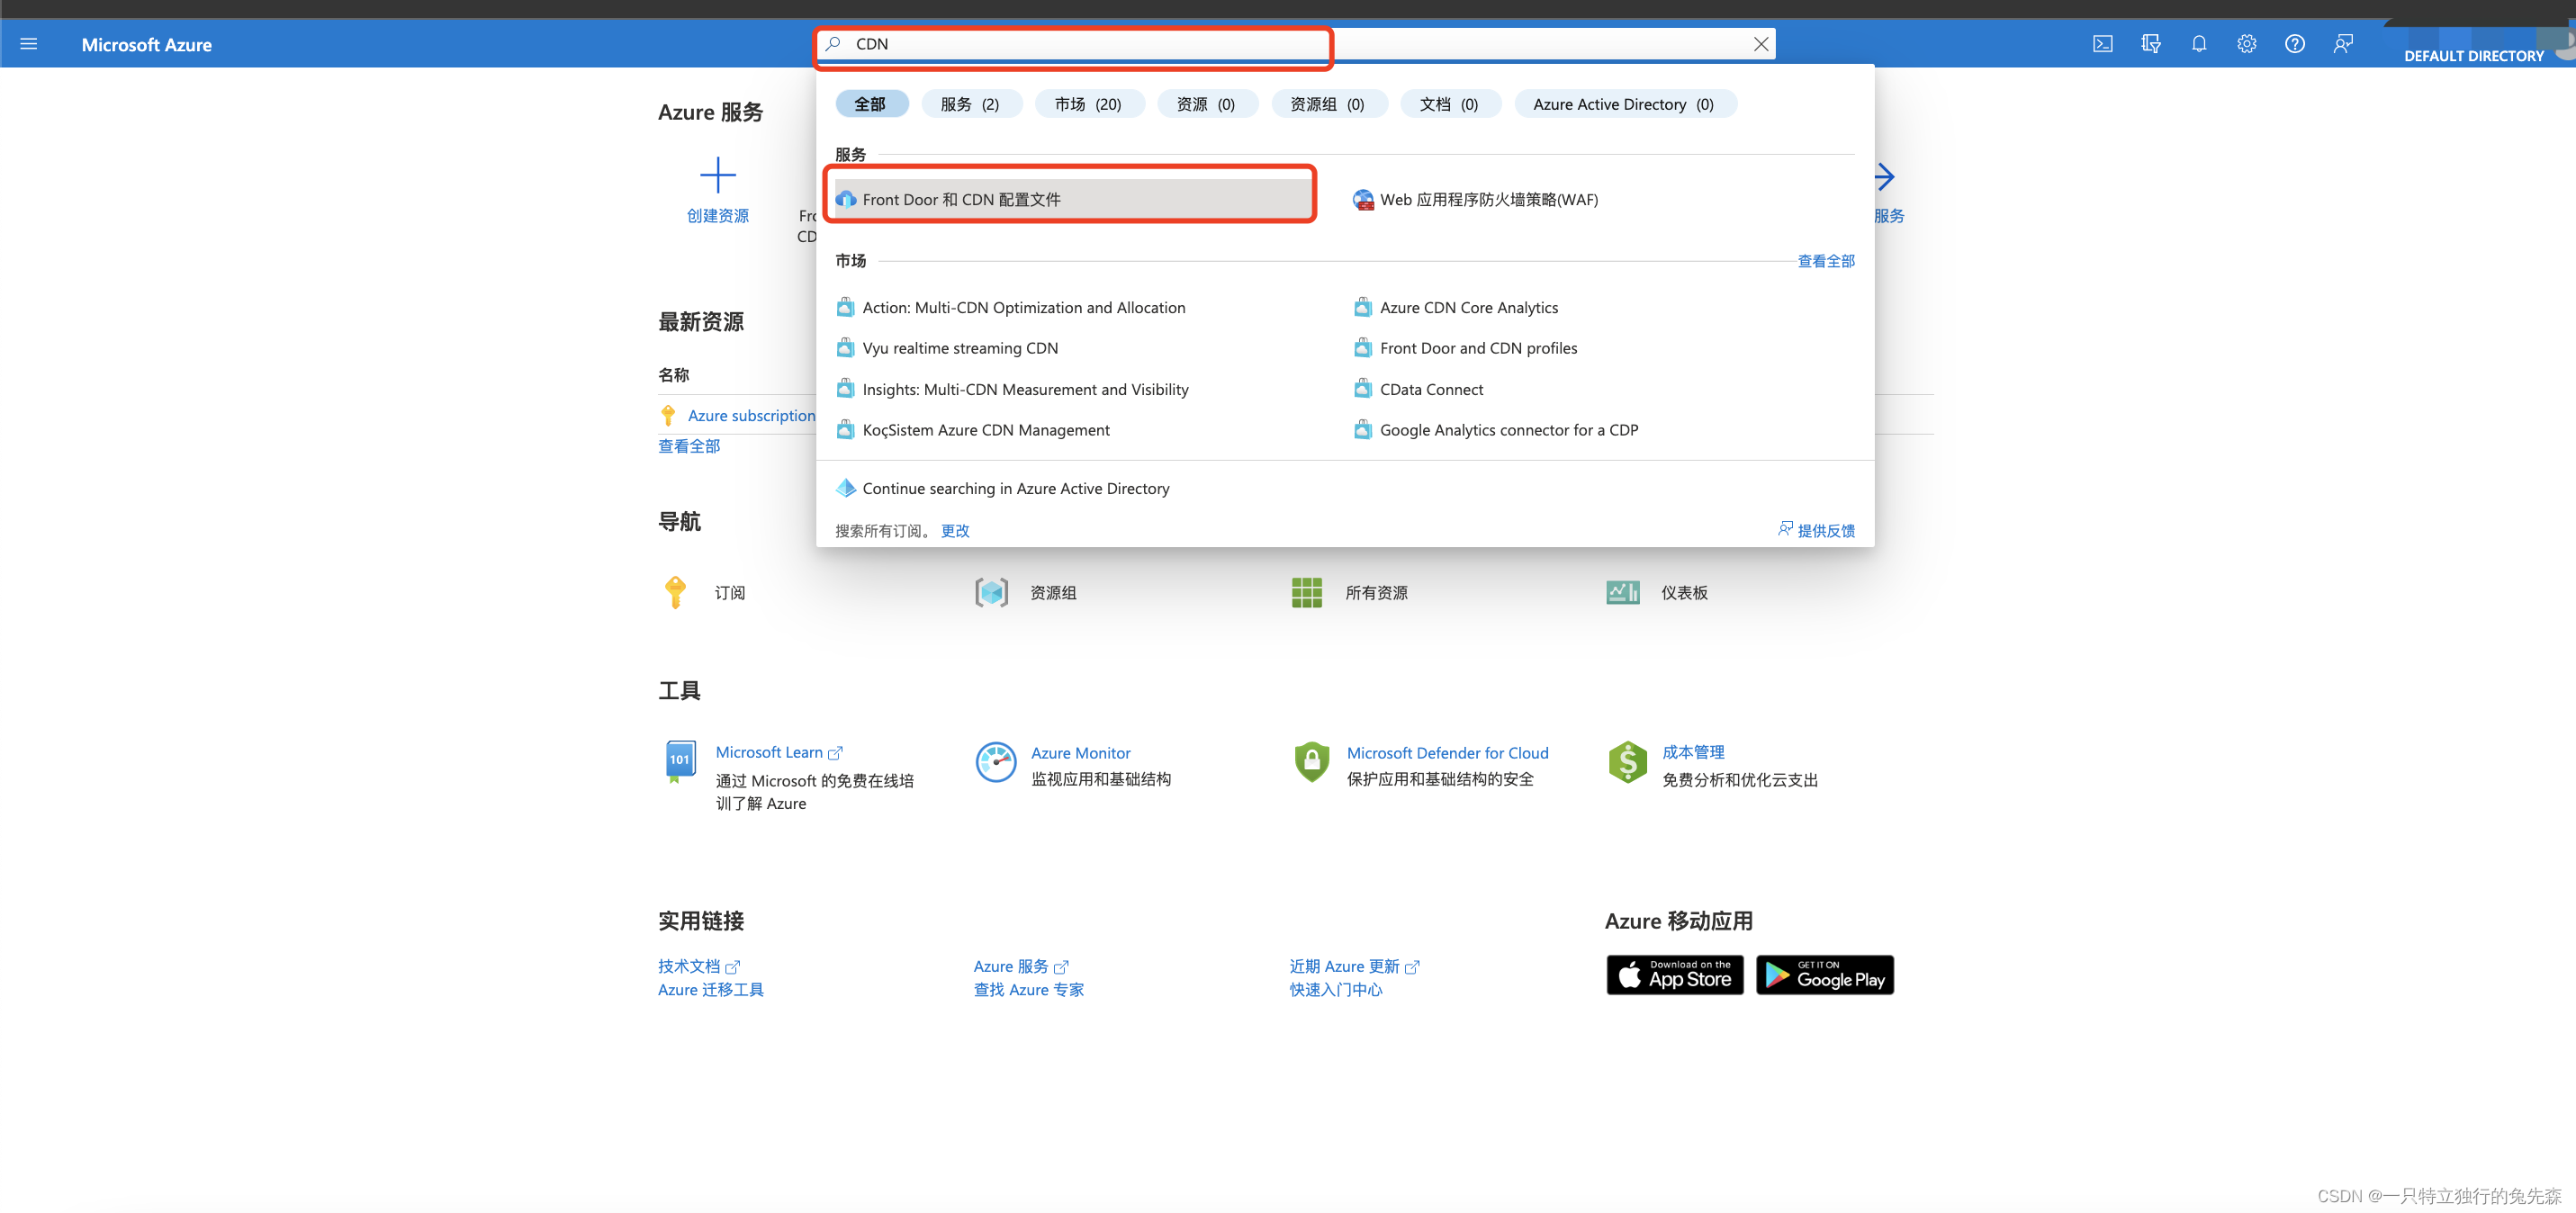Image resolution: width=2576 pixels, height=1213 pixels.
Task: Select 全部 filter tab
Action: pyautogui.click(x=870, y=104)
